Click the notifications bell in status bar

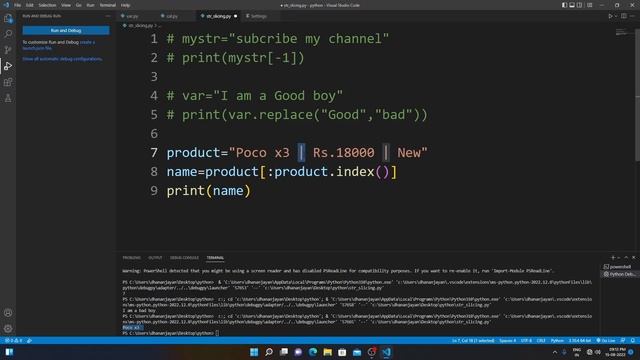633,340
